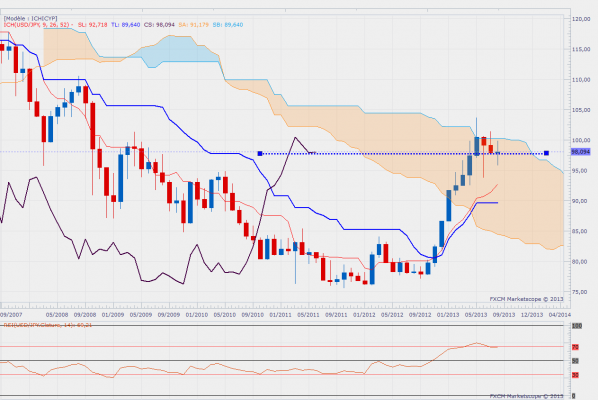Click the left handle of dotted horizontal line
Image resolution: width=598 pixels, height=400 pixels.
pyautogui.click(x=260, y=153)
